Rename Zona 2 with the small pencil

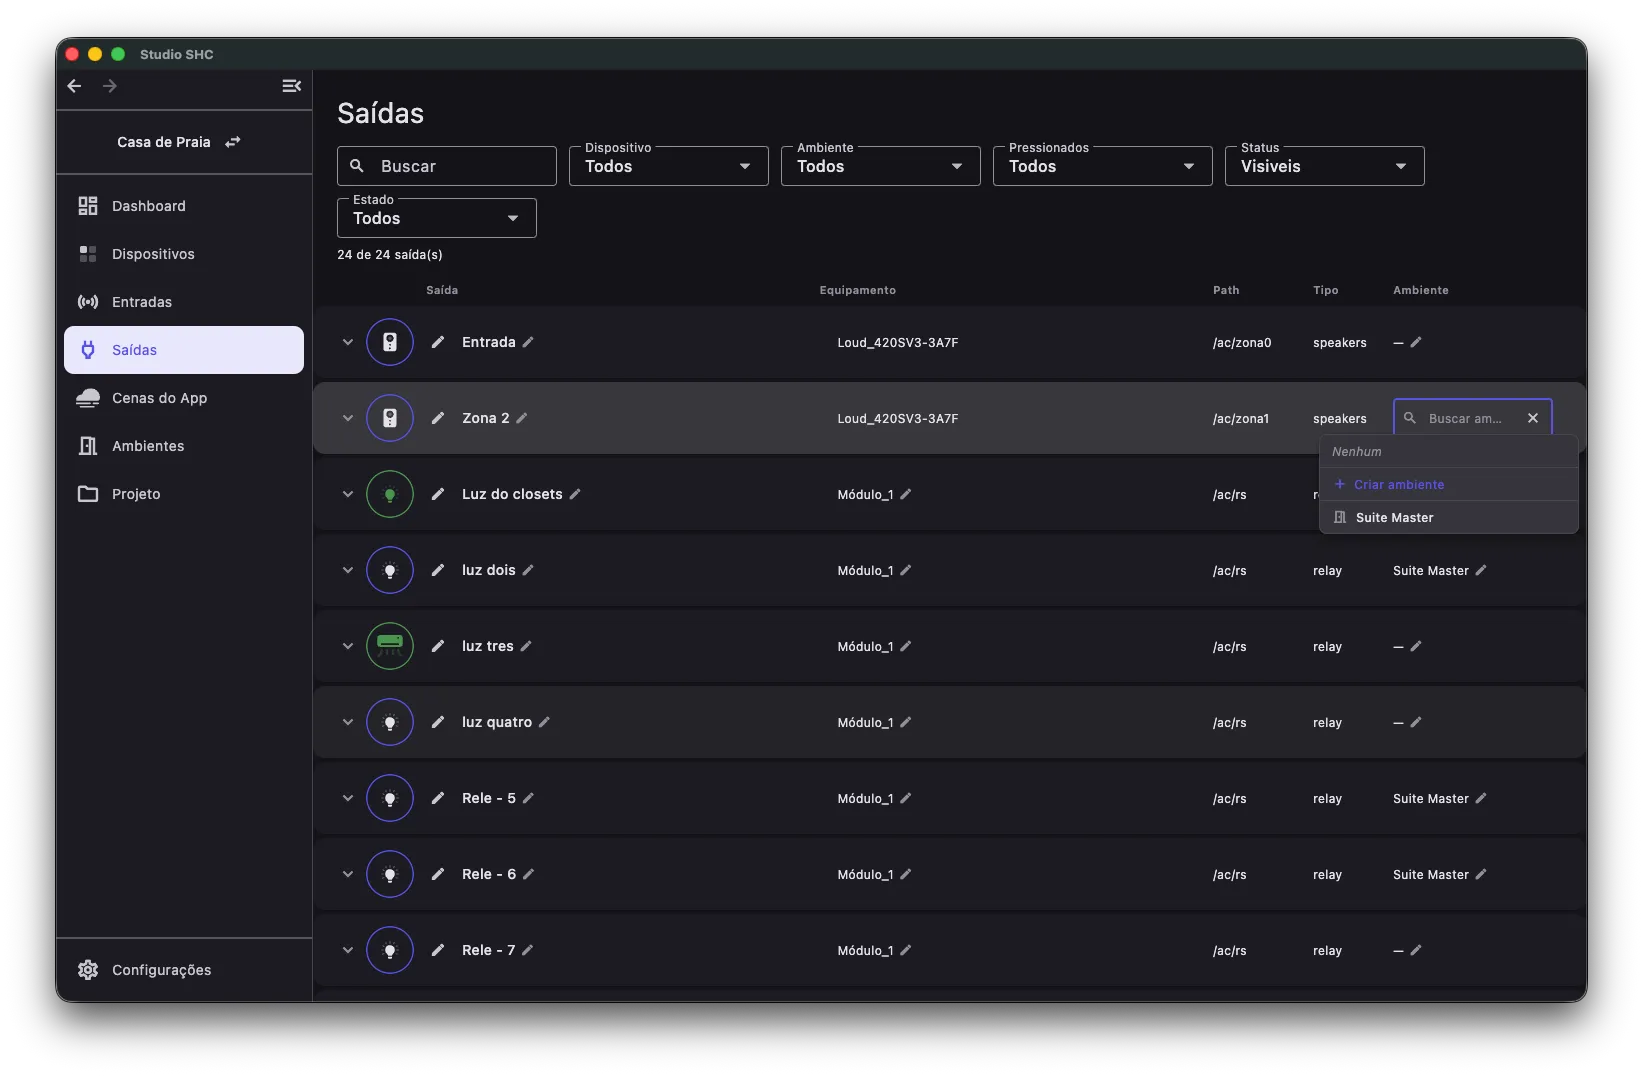[522, 418]
